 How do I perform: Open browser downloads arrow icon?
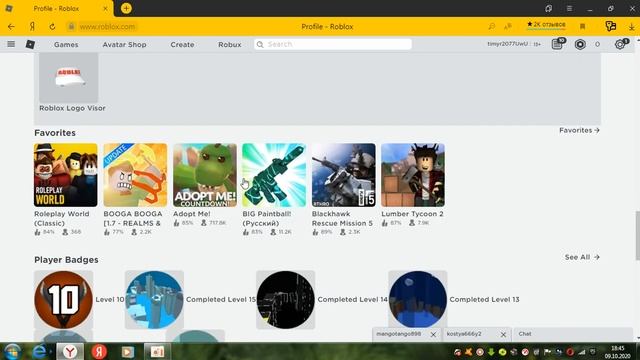631,27
